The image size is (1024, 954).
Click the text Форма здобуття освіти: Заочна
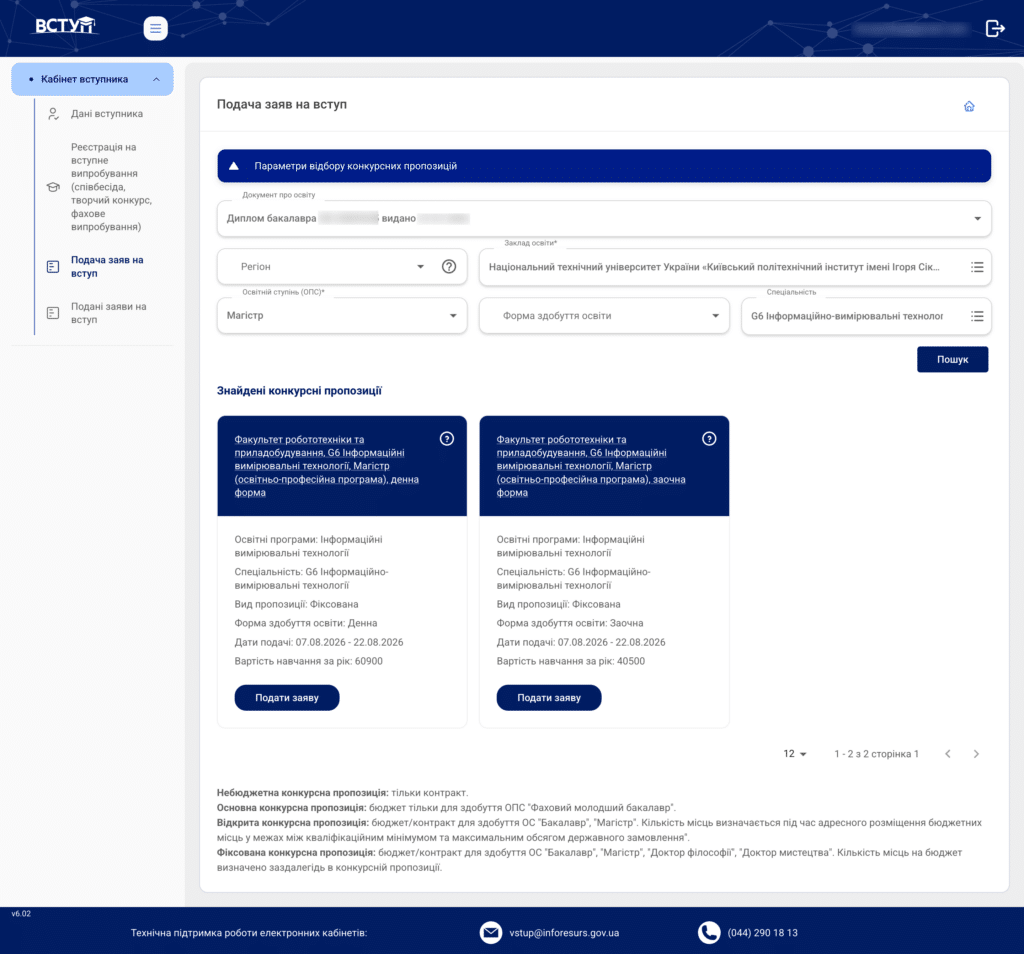point(569,623)
